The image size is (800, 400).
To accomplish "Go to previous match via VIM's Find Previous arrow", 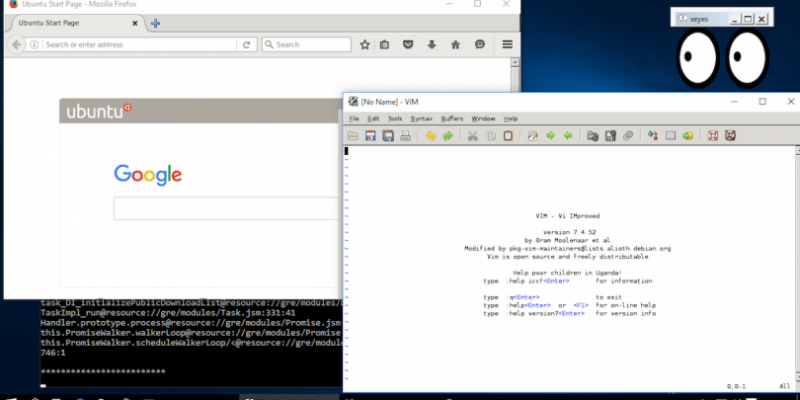I will click(x=568, y=136).
